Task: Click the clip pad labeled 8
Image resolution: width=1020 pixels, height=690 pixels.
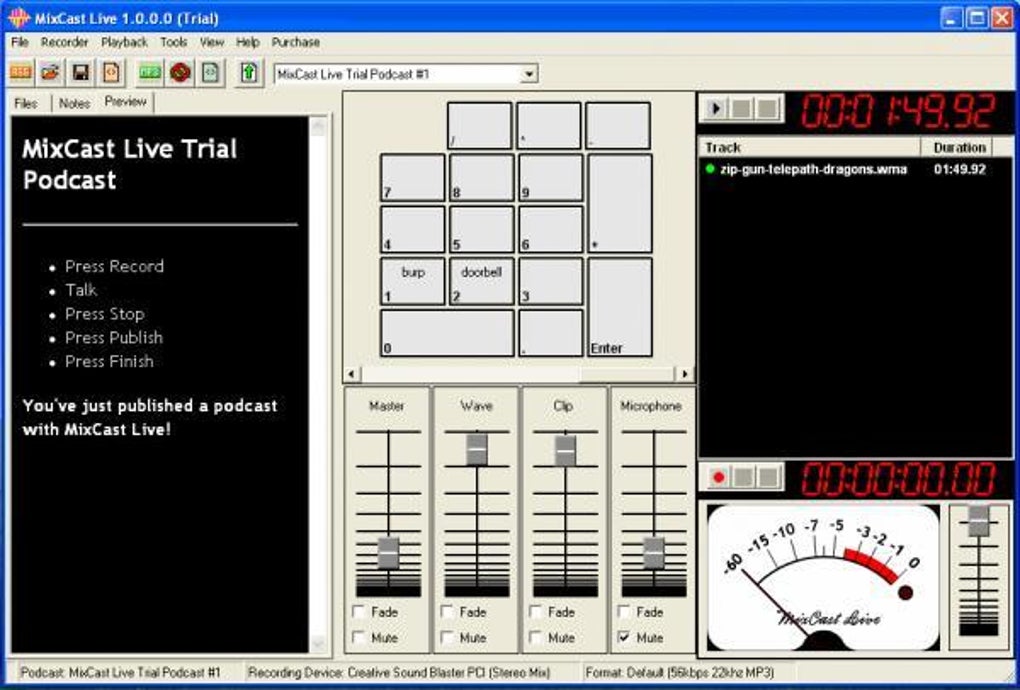Action: coord(481,177)
